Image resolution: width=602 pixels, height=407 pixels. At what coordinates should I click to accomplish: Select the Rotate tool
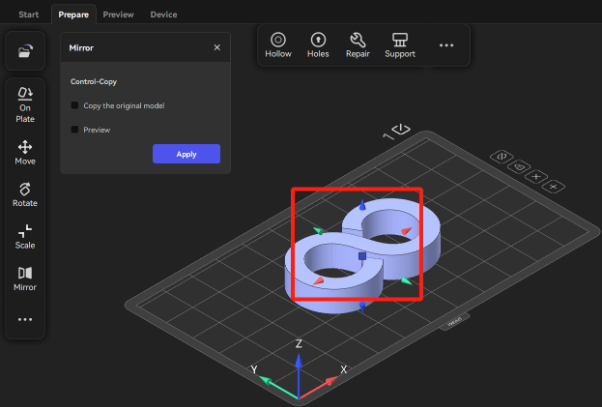click(25, 194)
